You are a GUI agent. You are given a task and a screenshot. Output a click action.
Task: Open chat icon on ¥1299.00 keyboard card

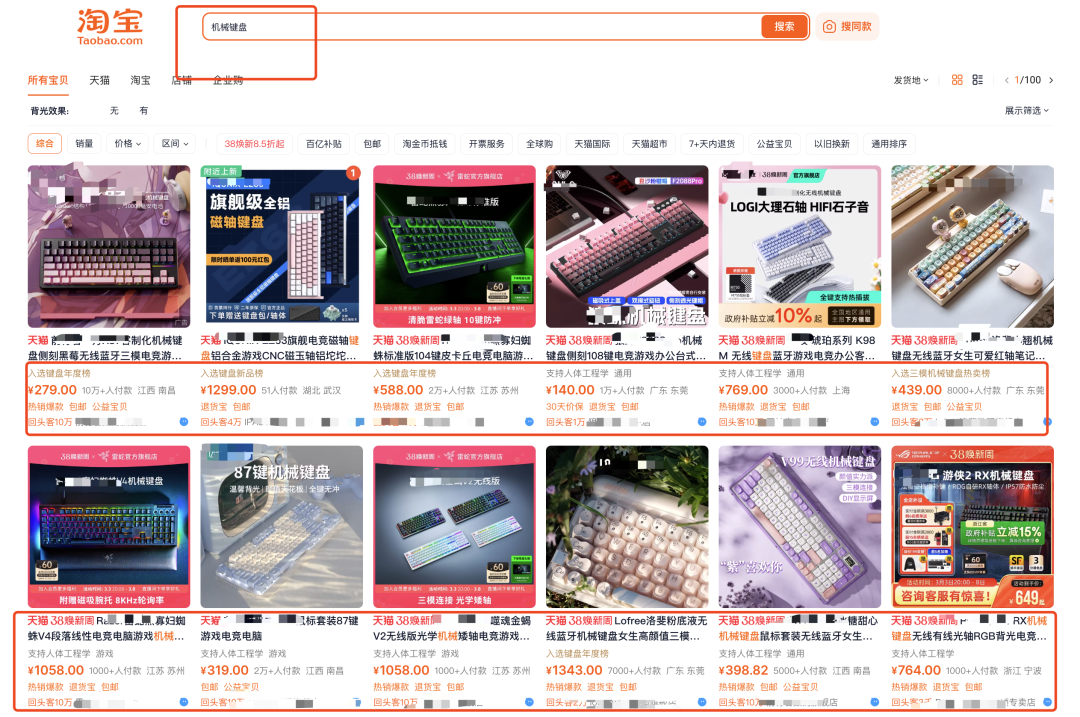[360, 422]
